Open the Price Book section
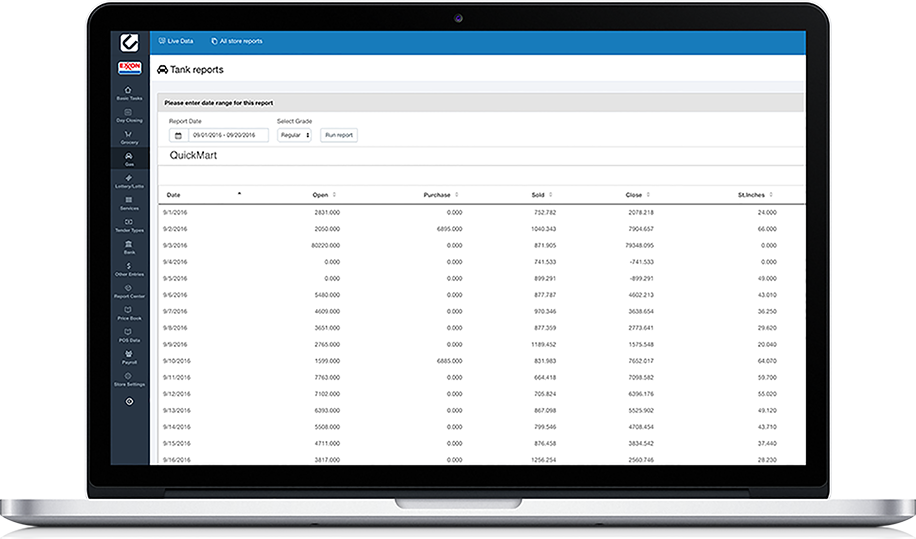Viewport: 916px width, 539px height. click(129, 314)
